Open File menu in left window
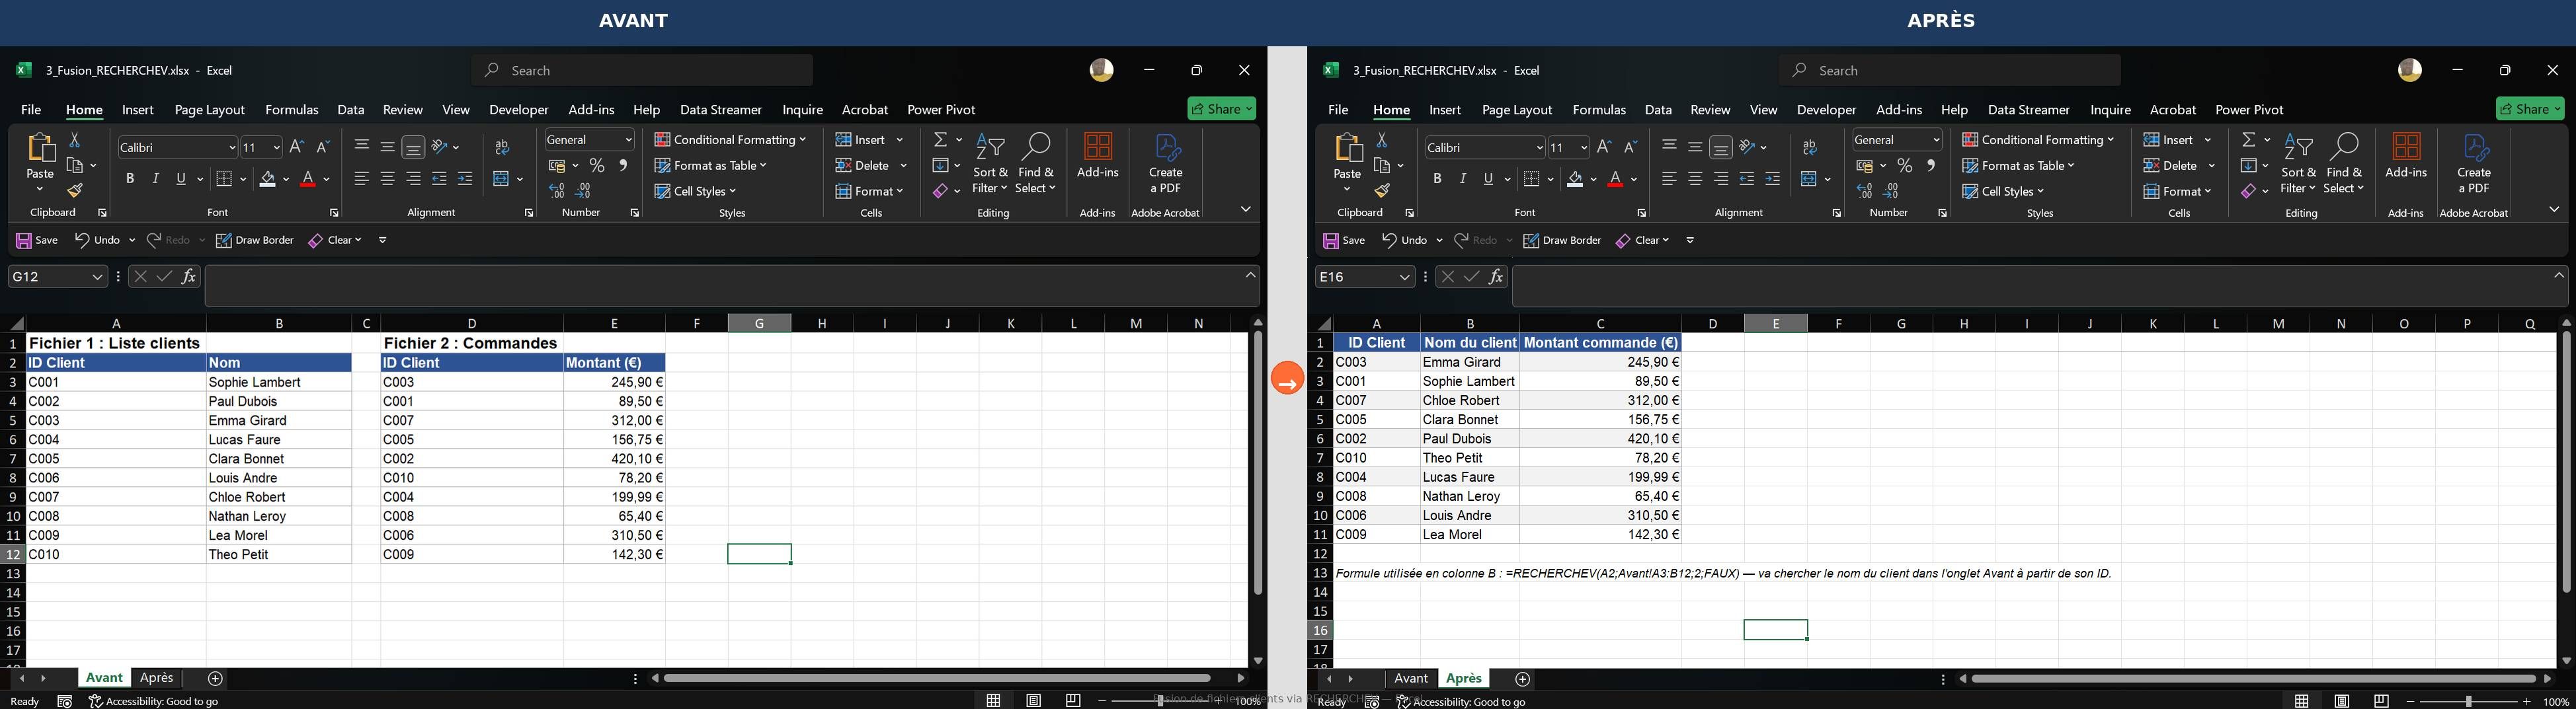This screenshot has width=2576, height=709. point(32,110)
